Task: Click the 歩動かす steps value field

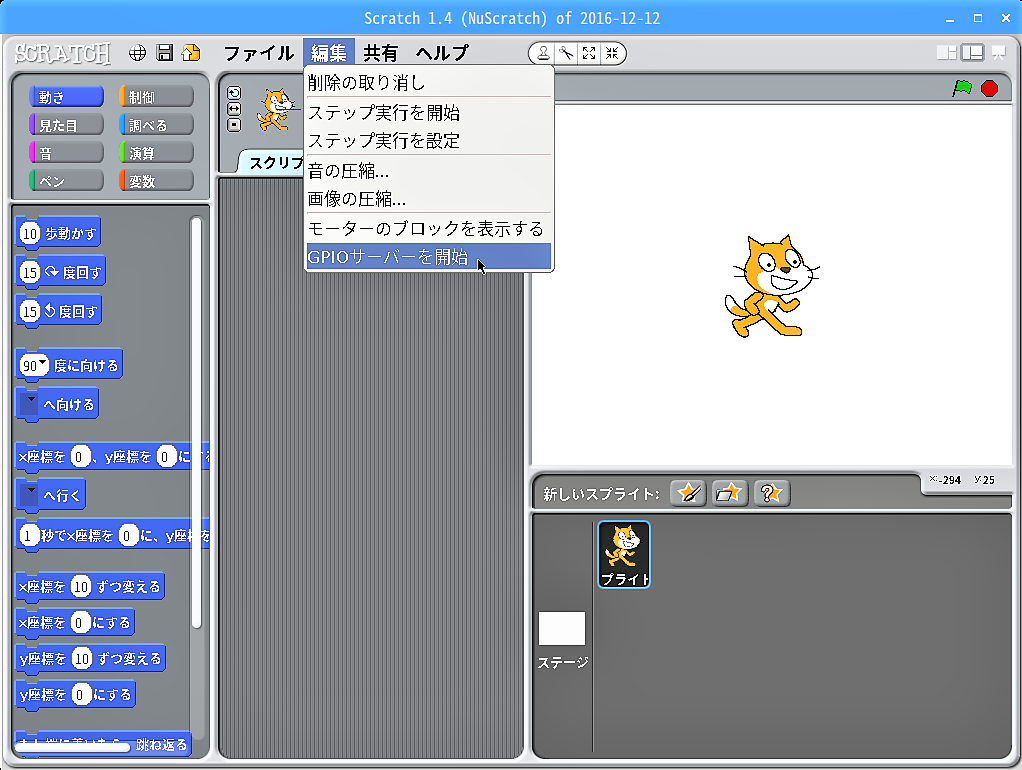Action: tap(30, 233)
